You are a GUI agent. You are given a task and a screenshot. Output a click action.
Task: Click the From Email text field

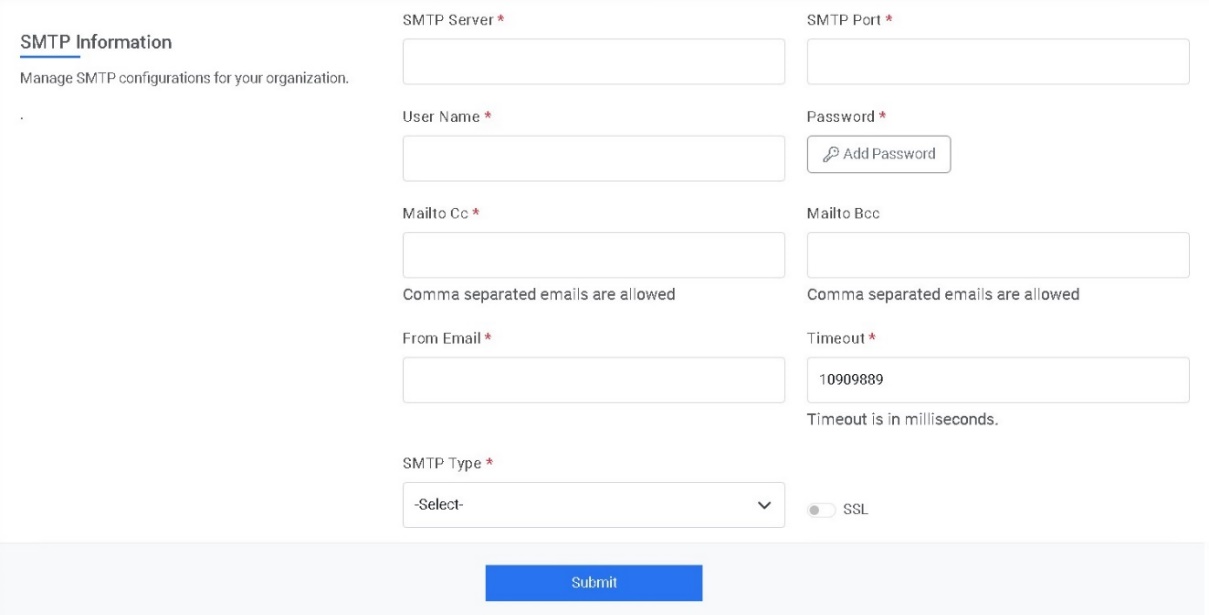coord(593,380)
